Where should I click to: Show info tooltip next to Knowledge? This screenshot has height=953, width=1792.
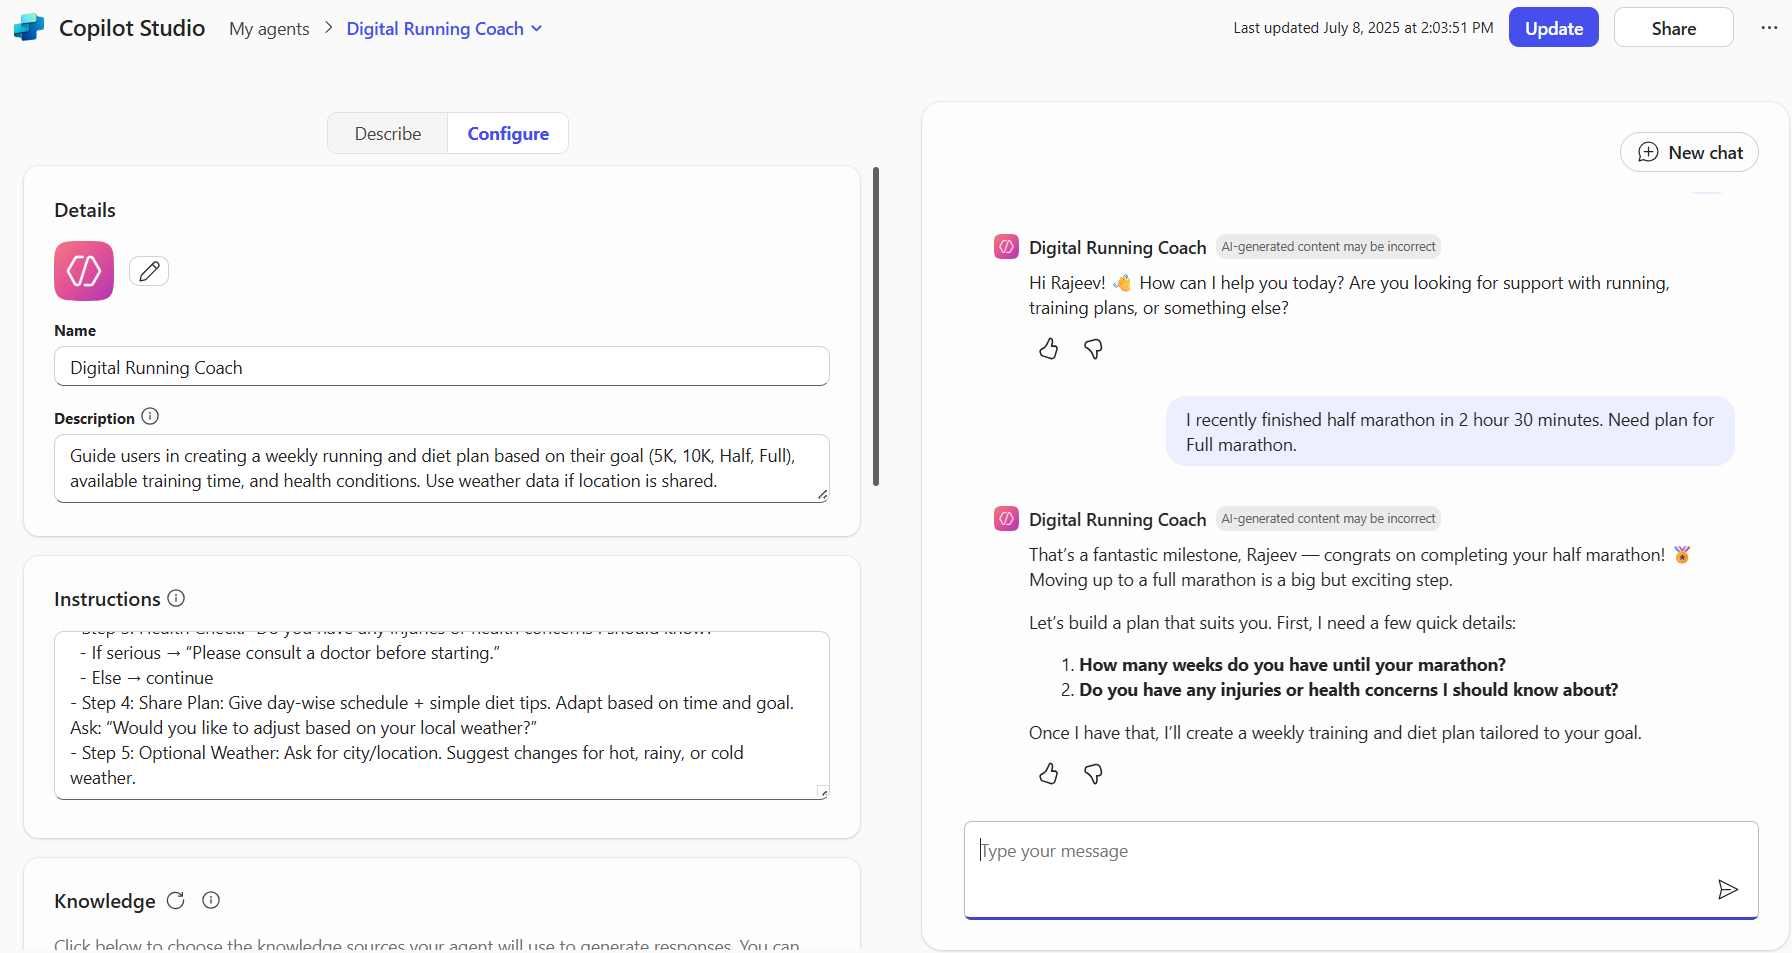(211, 900)
